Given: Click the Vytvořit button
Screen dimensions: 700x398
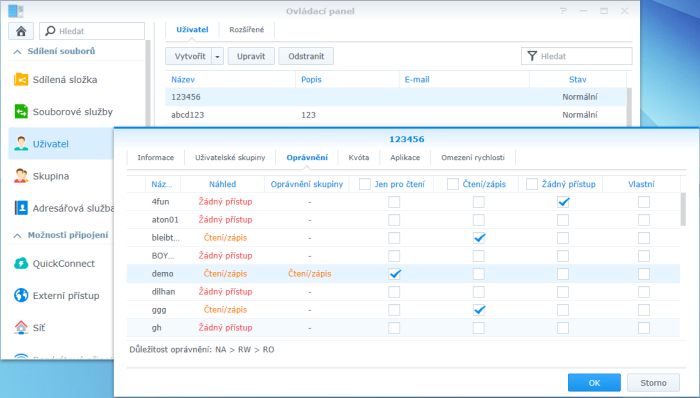Looking at the screenshot, I should (189, 56).
